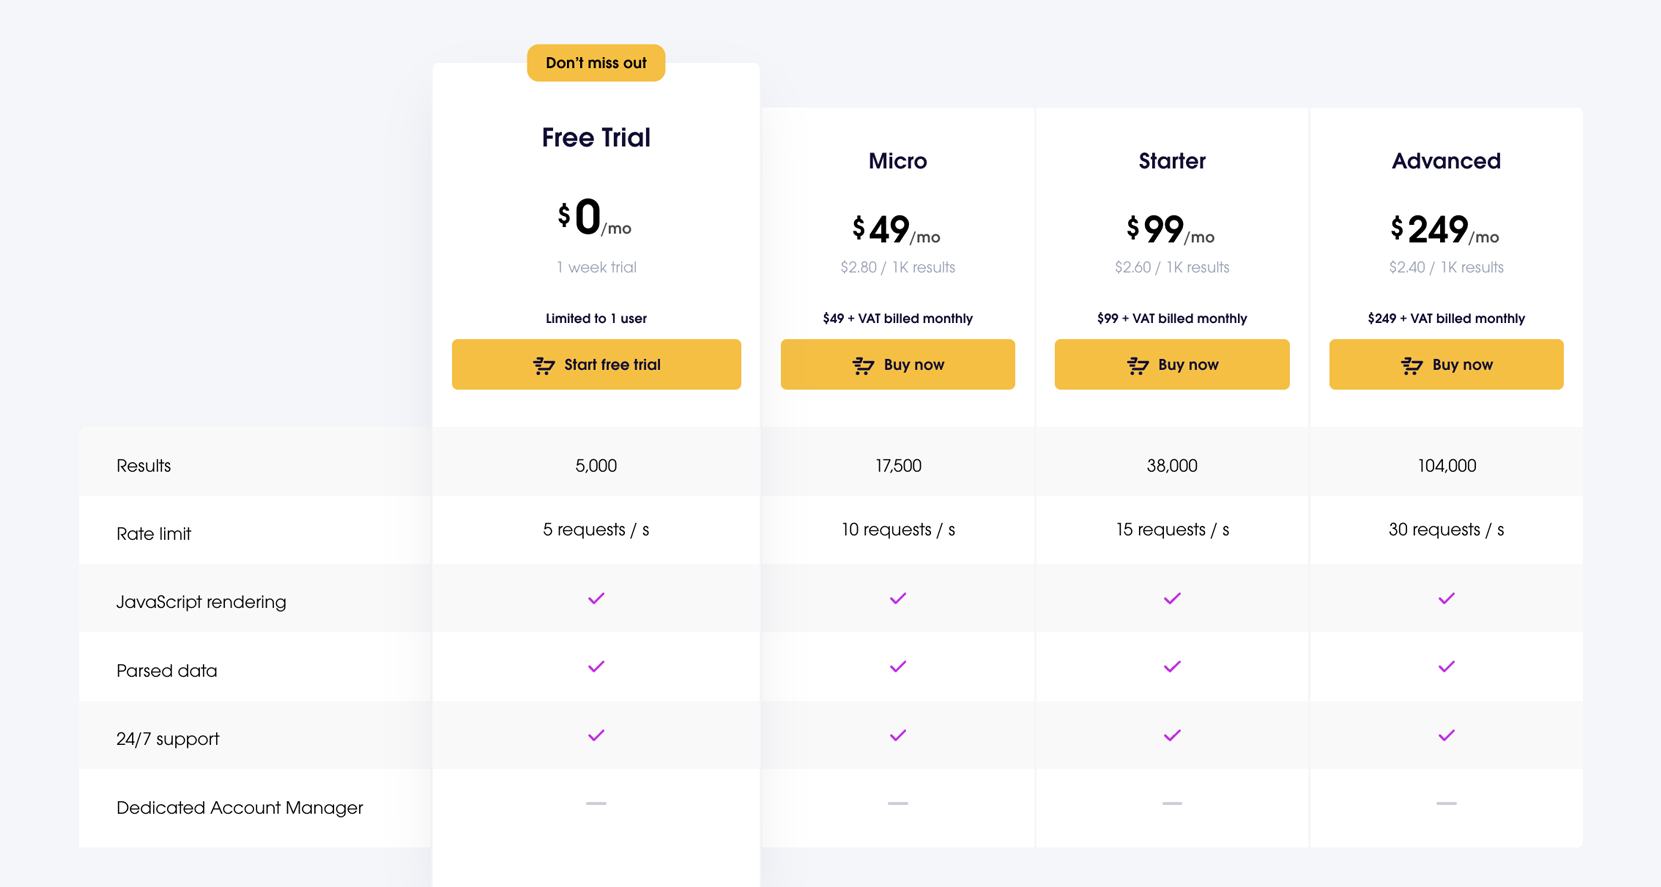The width and height of the screenshot is (1661, 887).
Task: Click cart icon in Micro Buy now button
Action: point(863,365)
